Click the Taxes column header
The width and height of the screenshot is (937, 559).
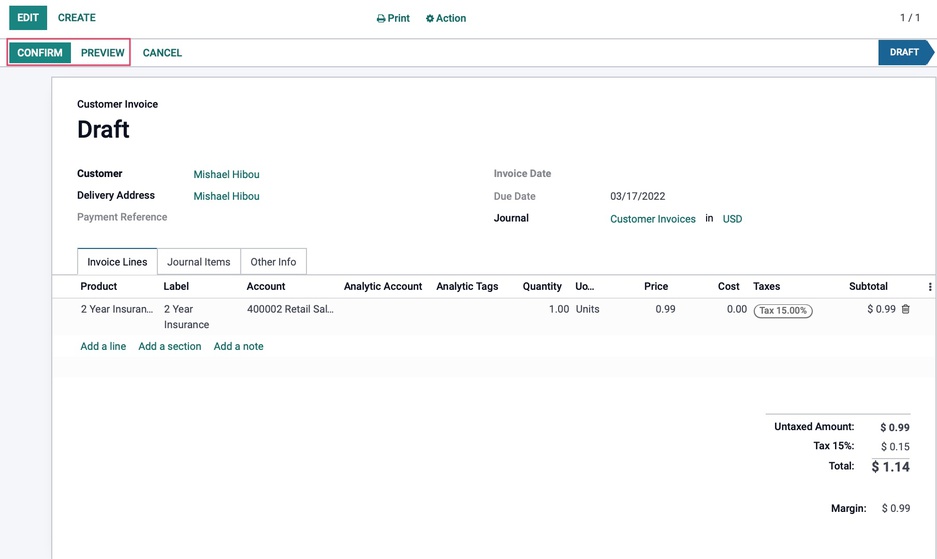767,286
